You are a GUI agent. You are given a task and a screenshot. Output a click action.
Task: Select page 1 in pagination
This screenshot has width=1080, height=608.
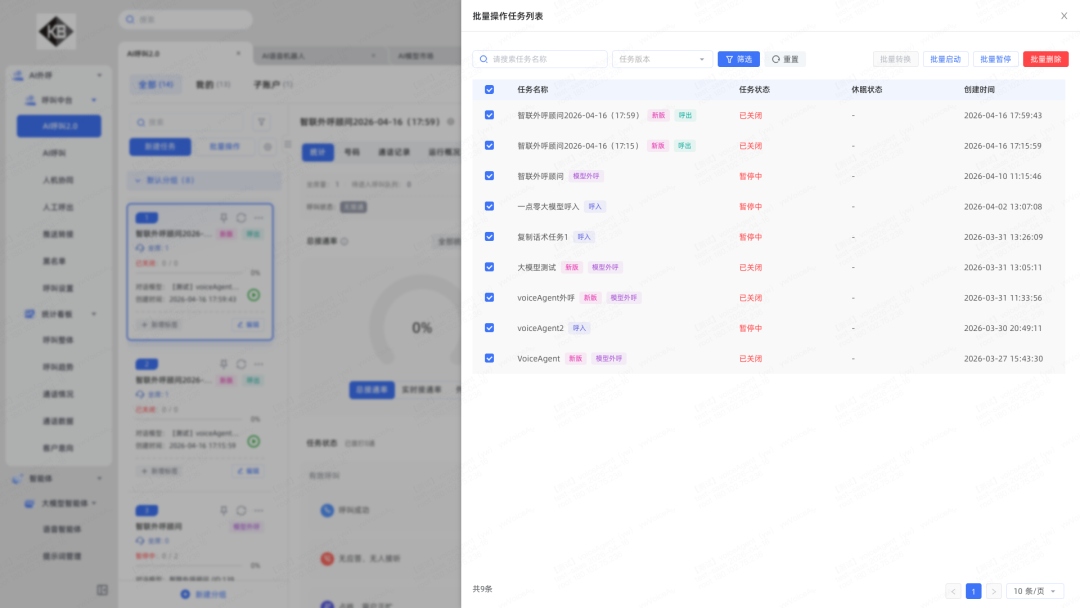[x=973, y=591]
